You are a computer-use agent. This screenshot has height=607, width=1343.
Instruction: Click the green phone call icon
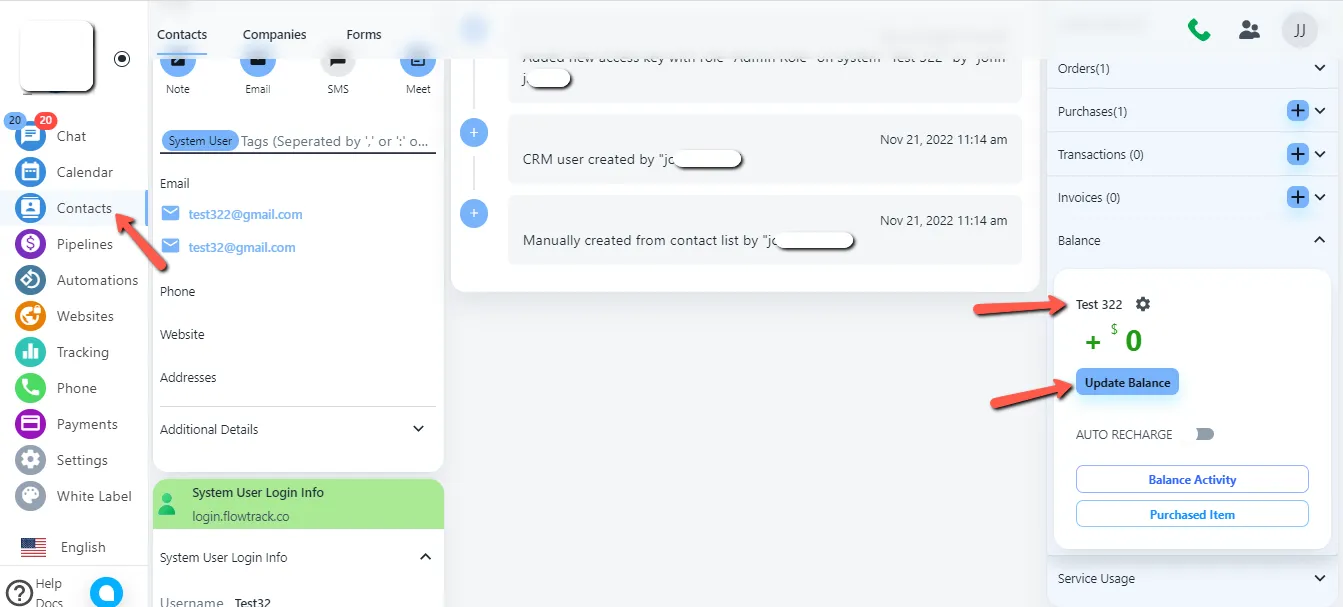pos(1199,30)
